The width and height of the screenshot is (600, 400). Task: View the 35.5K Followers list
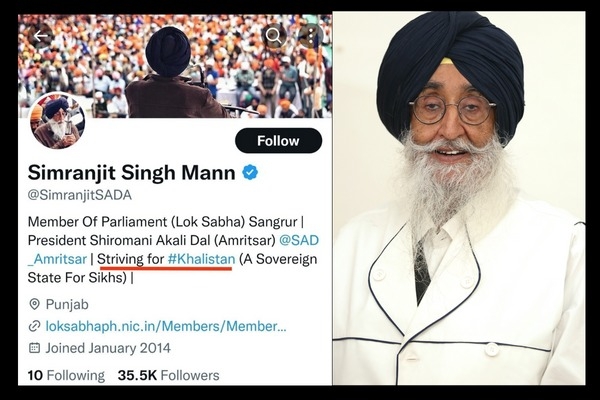point(168,375)
